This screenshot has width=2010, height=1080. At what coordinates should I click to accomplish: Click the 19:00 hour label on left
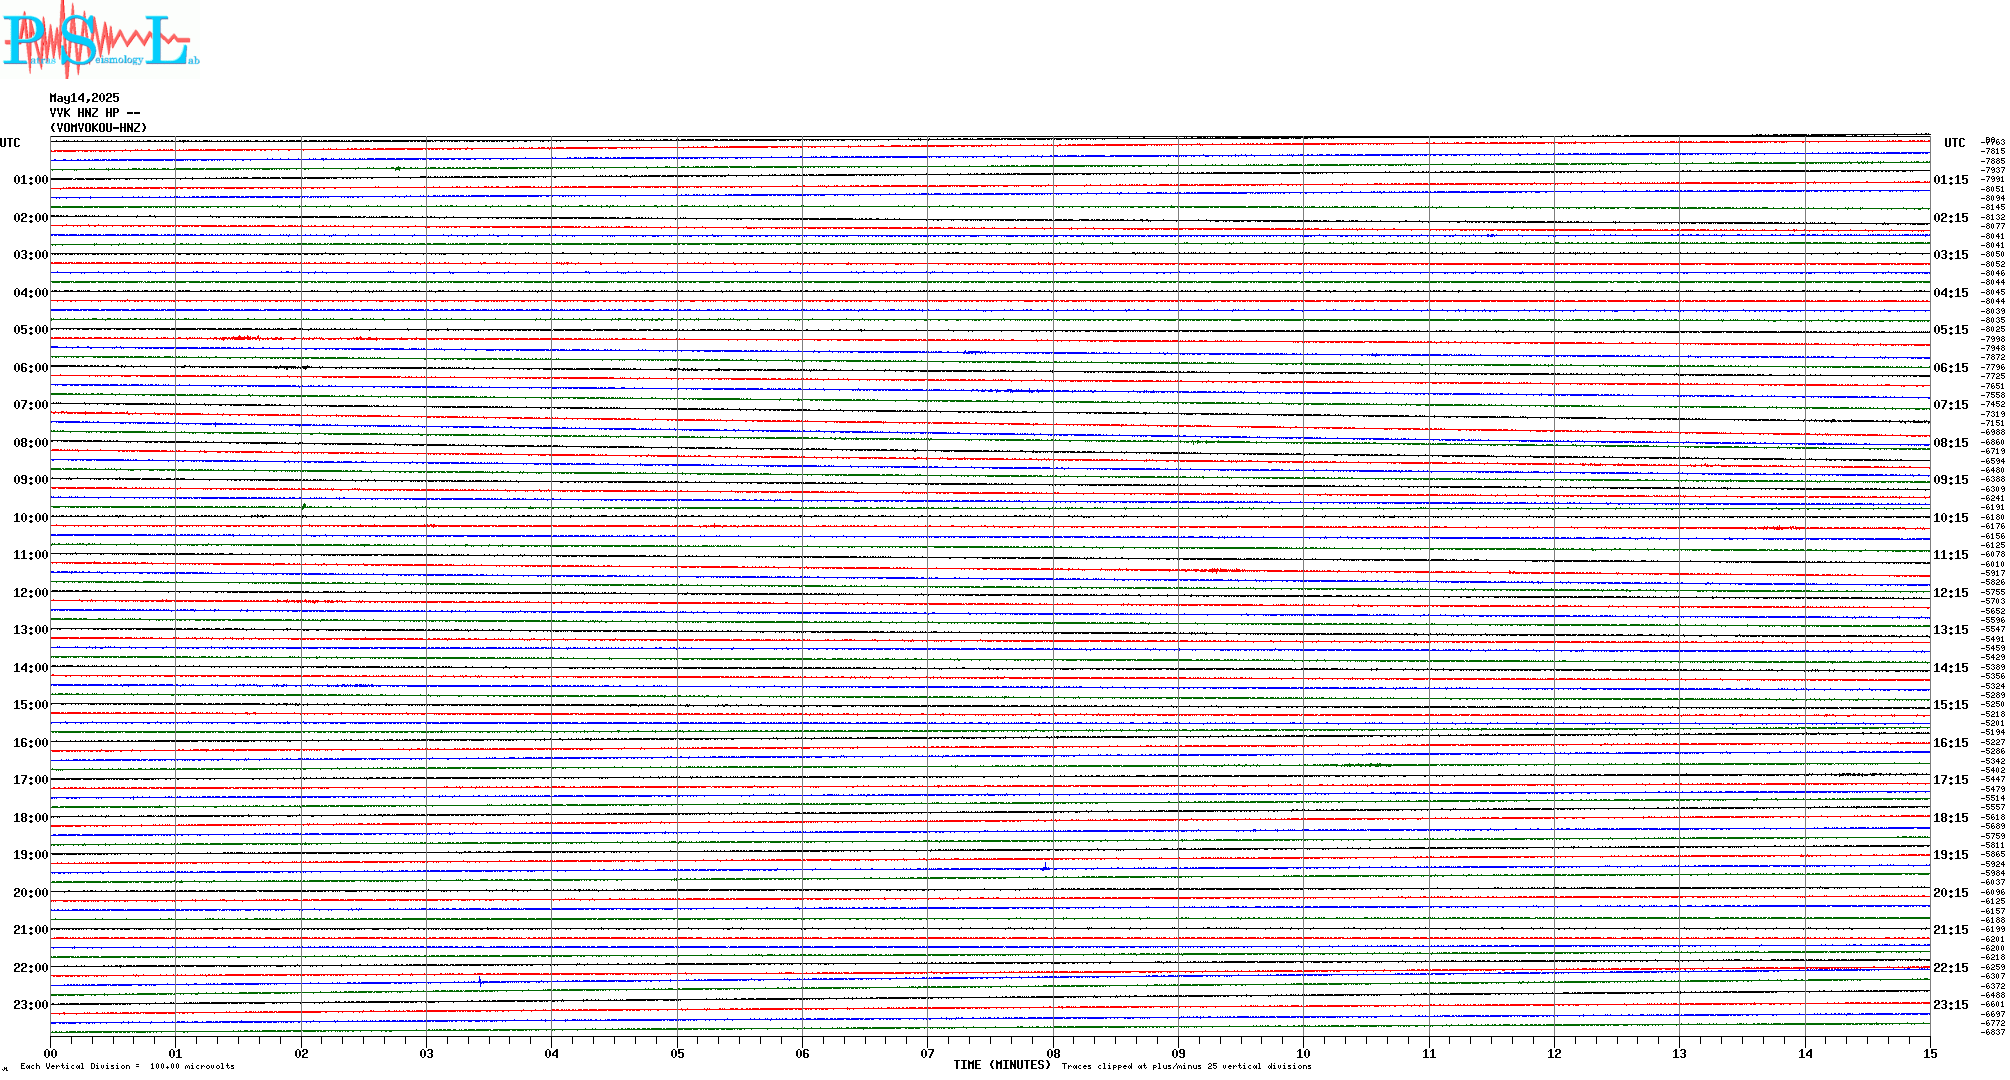(30, 855)
